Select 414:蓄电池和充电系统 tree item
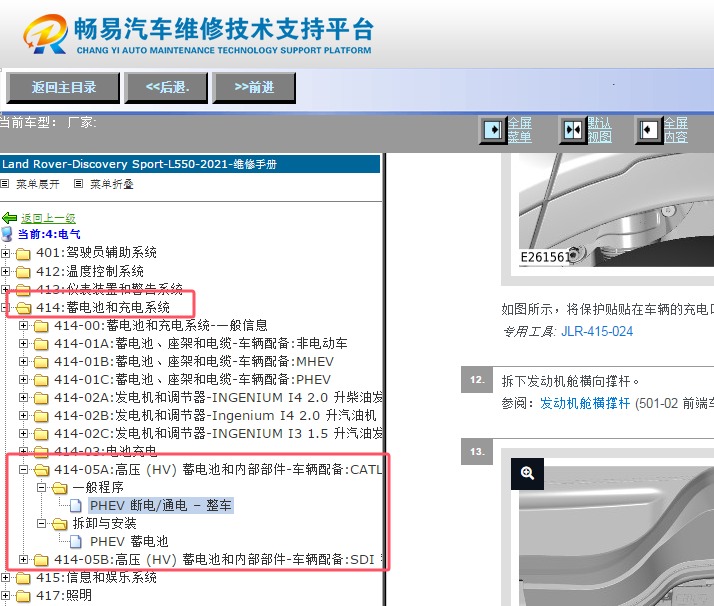Screen dimensions: 714x606 coord(103,307)
